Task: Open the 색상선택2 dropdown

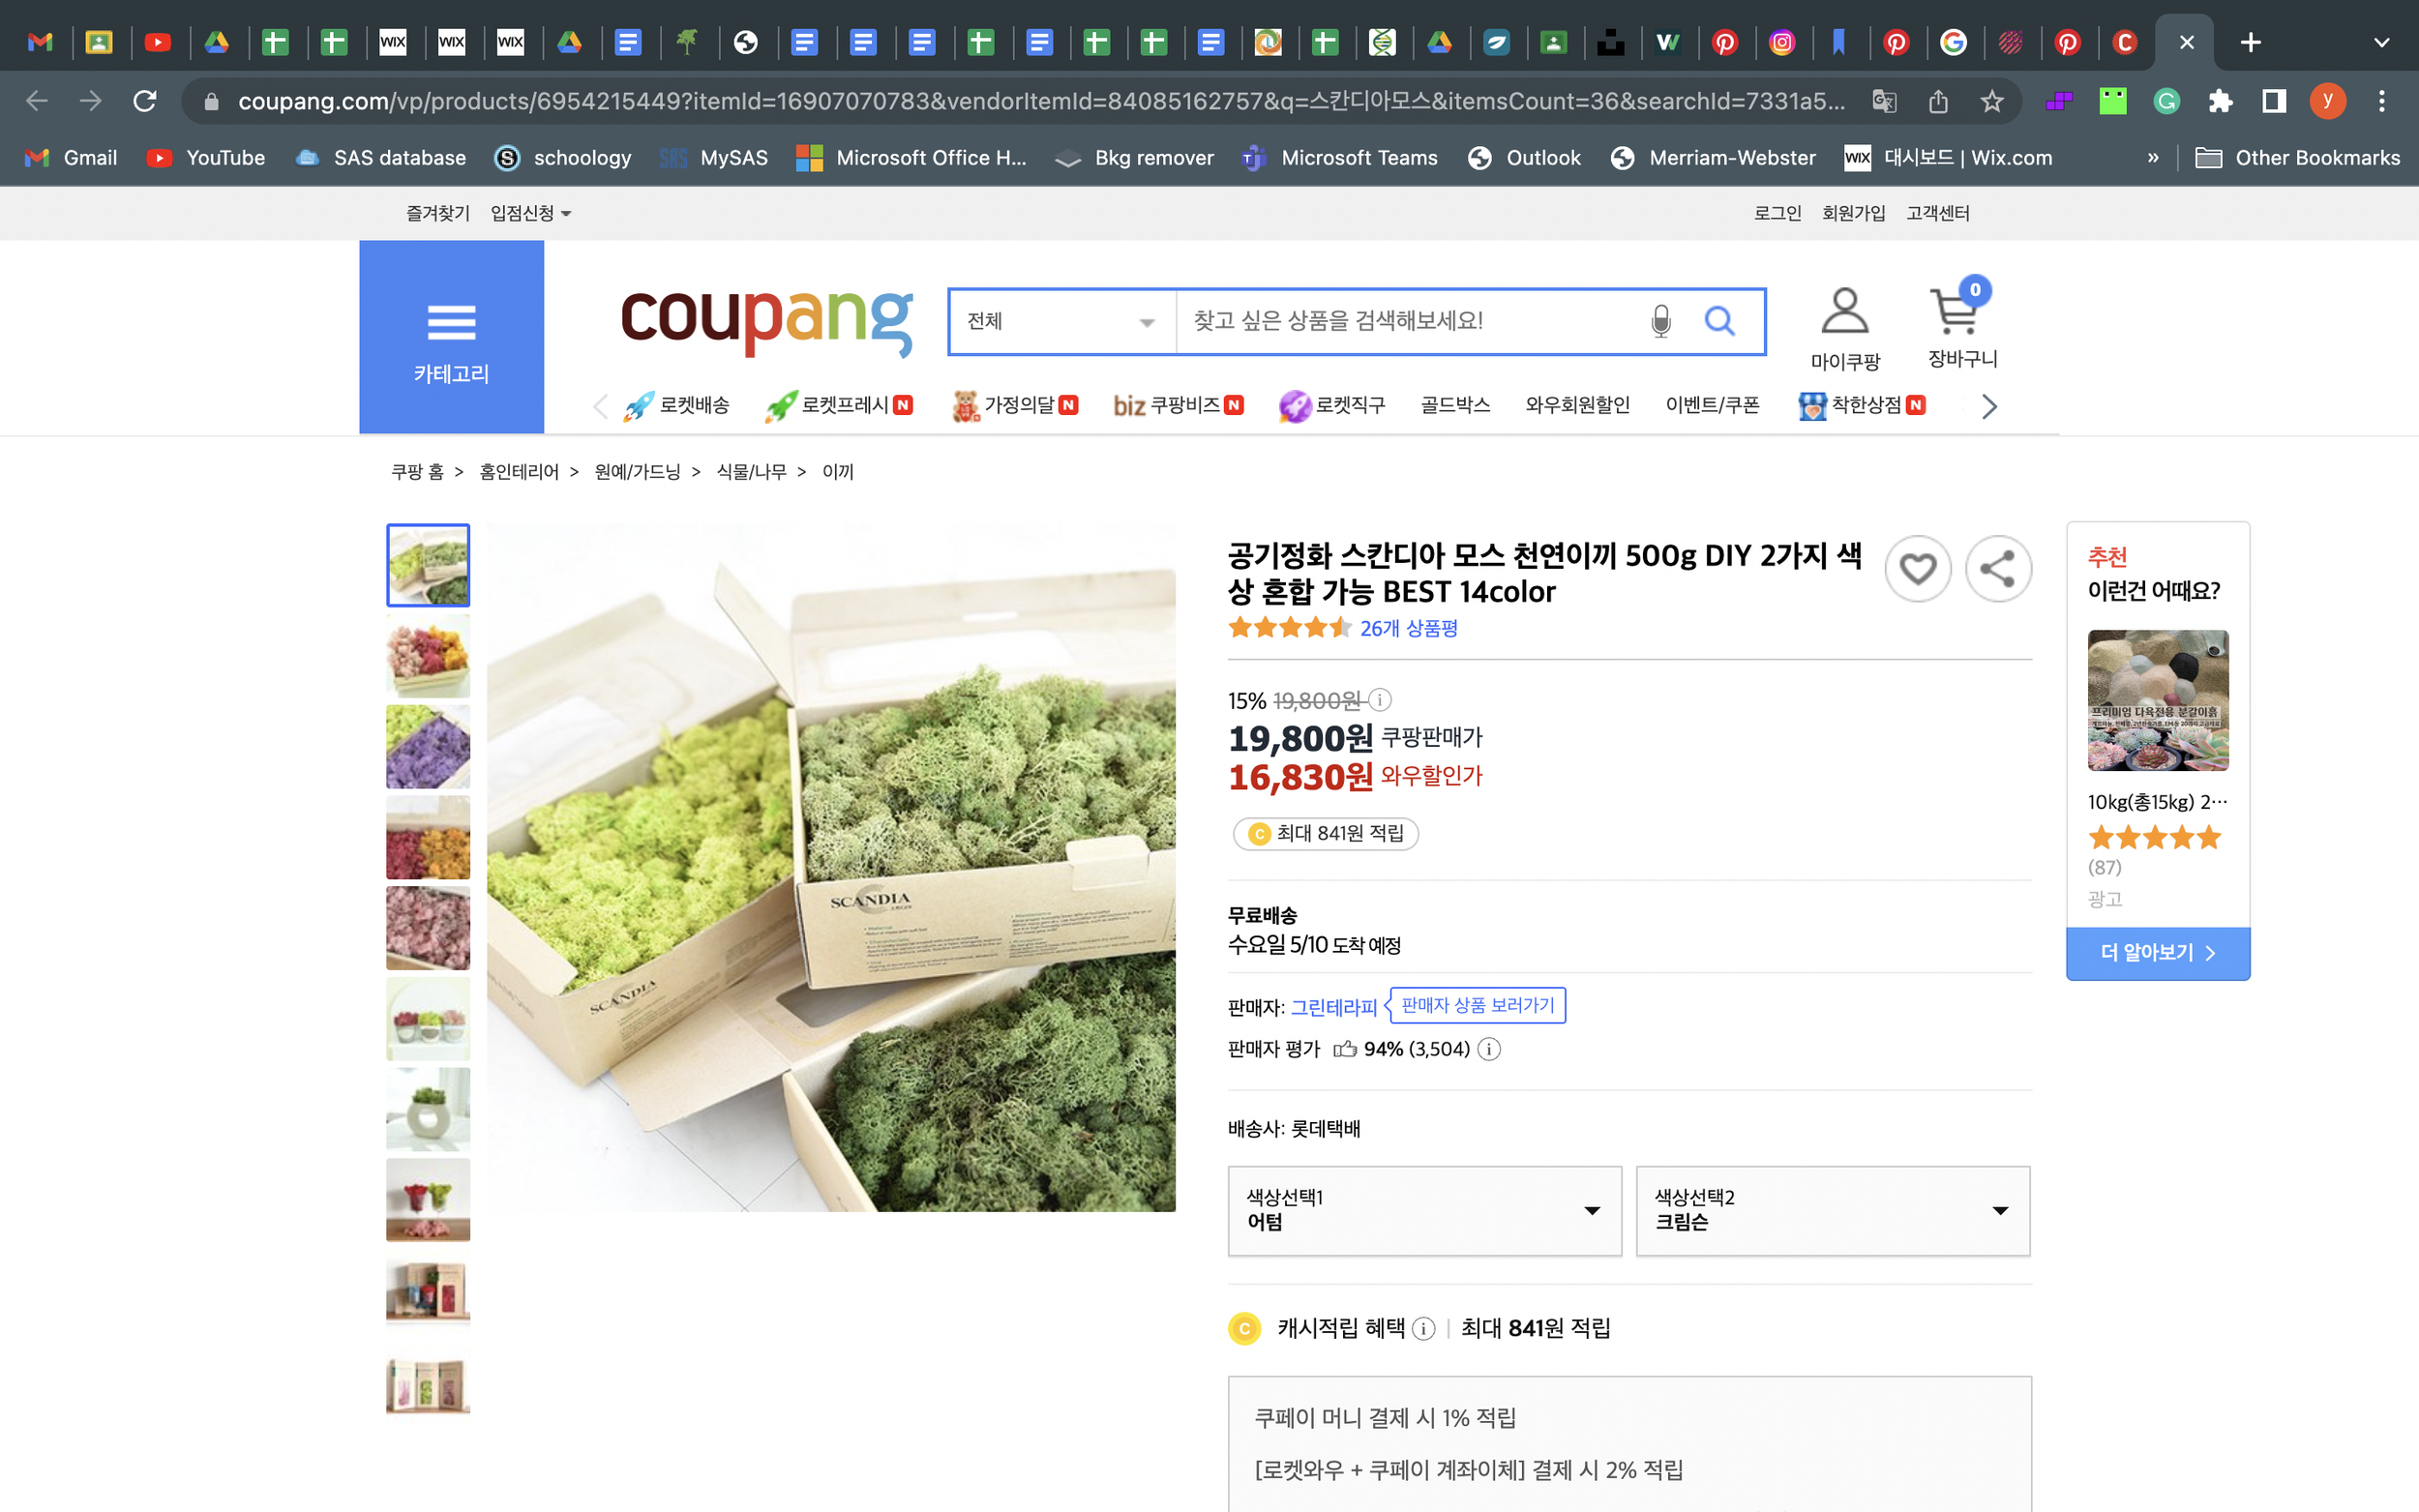Action: pos(1832,1210)
